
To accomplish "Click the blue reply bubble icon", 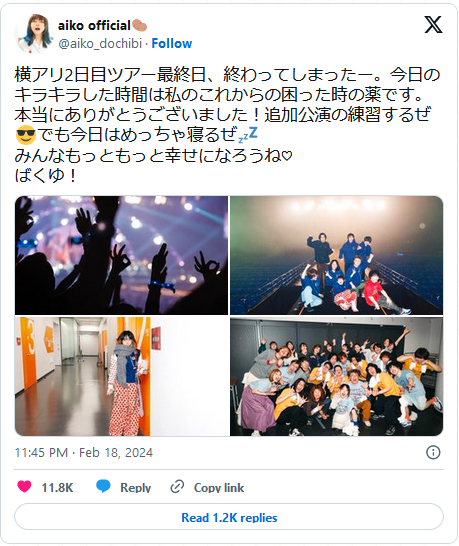I will pos(103,486).
